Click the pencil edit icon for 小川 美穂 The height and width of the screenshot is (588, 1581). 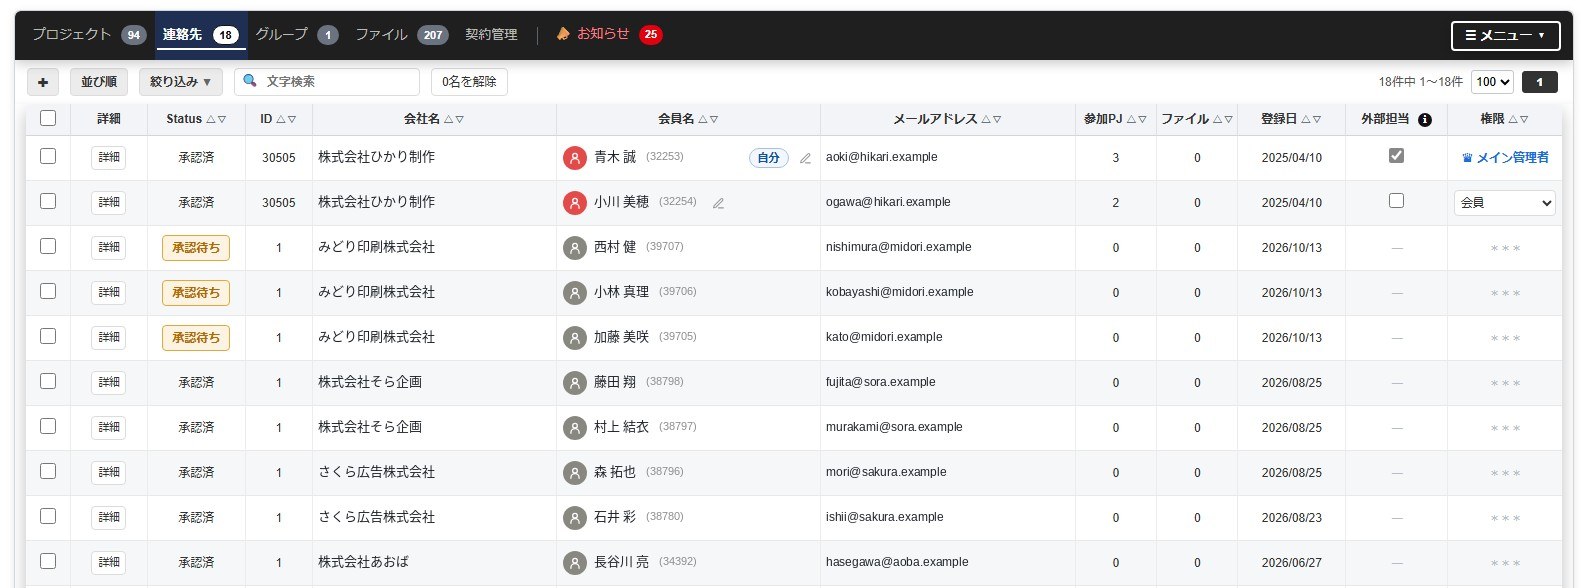click(718, 203)
